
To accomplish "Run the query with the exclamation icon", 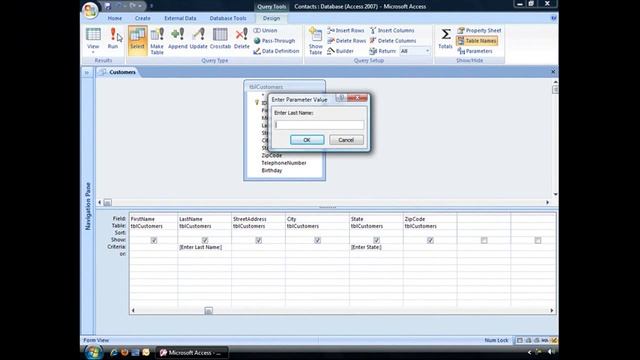I will 113,38.
